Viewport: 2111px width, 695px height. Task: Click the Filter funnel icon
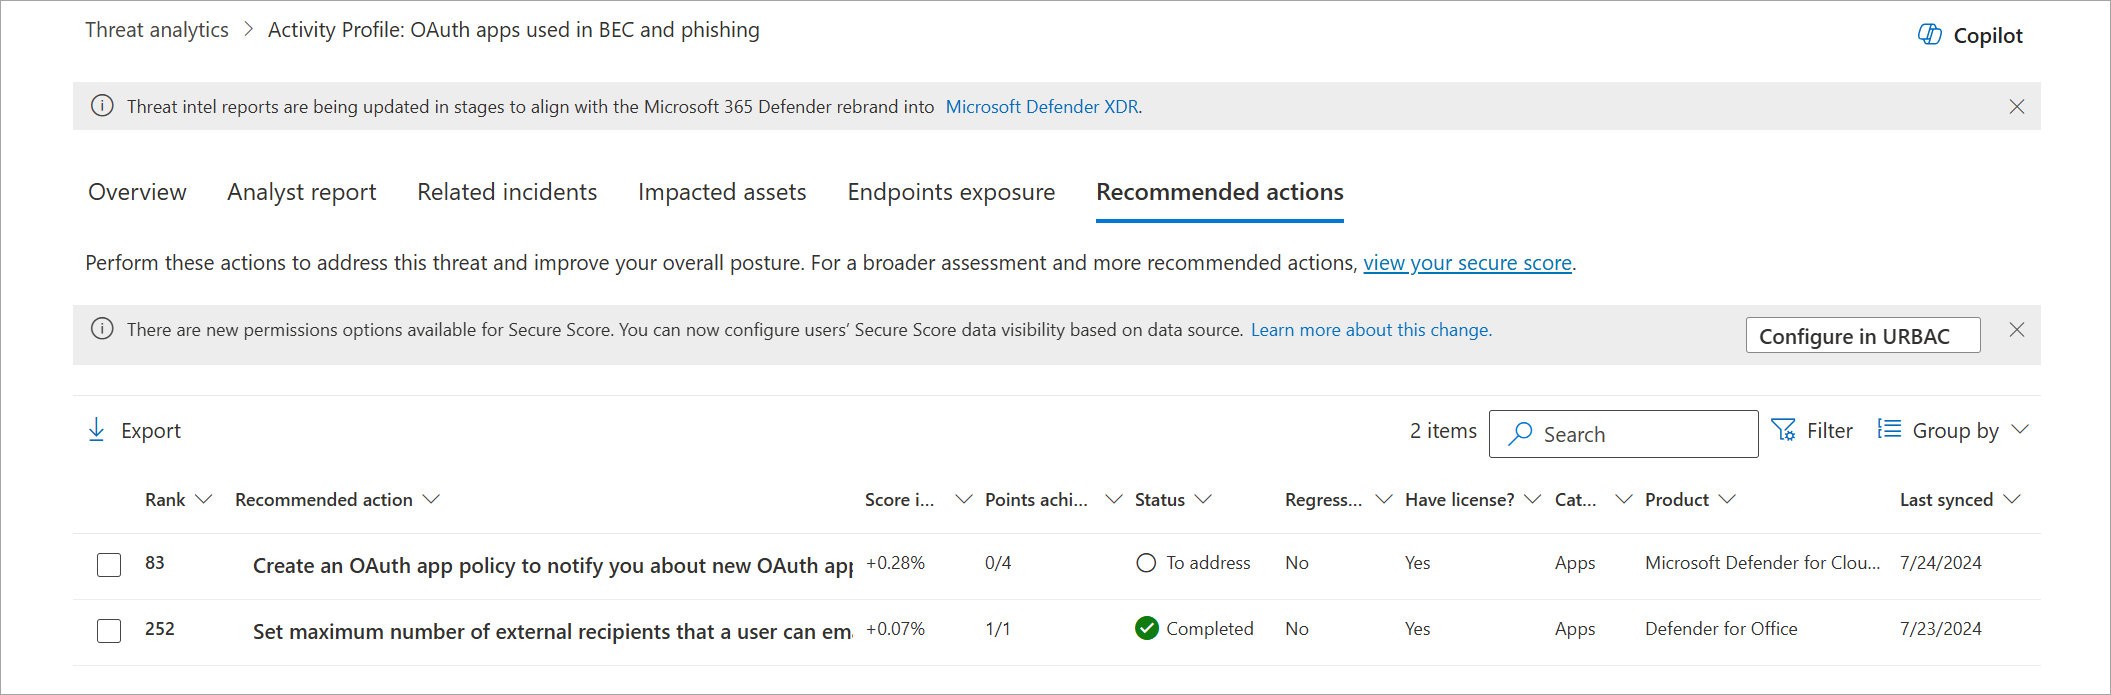pos(1783,430)
